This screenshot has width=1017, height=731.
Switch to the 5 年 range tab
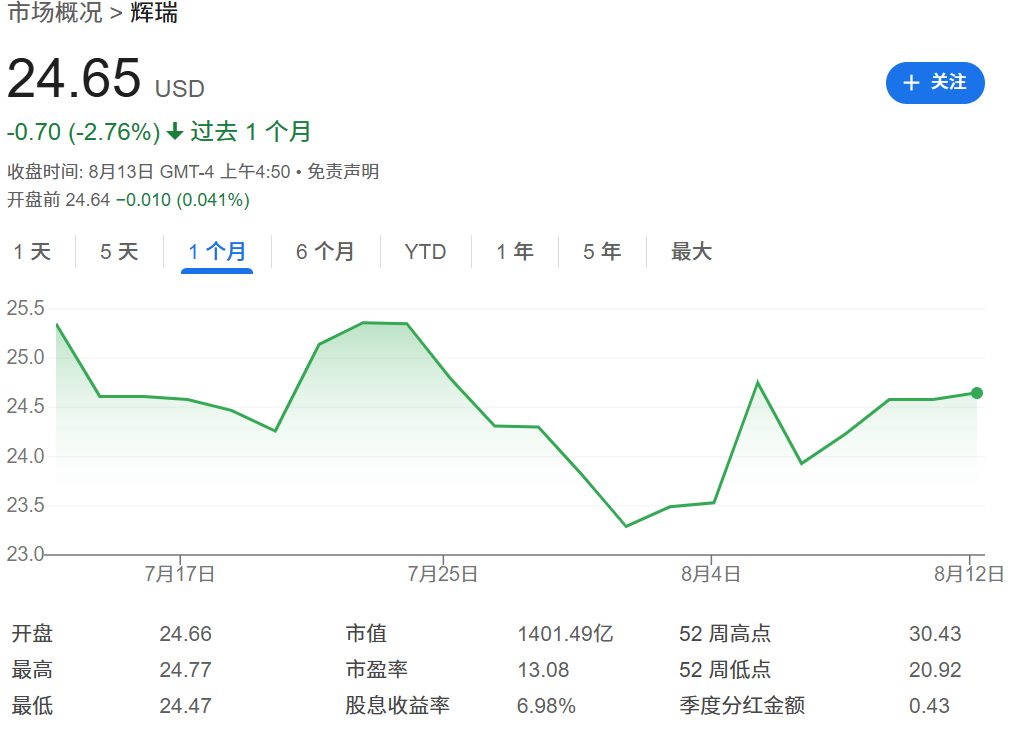click(602, 252)
